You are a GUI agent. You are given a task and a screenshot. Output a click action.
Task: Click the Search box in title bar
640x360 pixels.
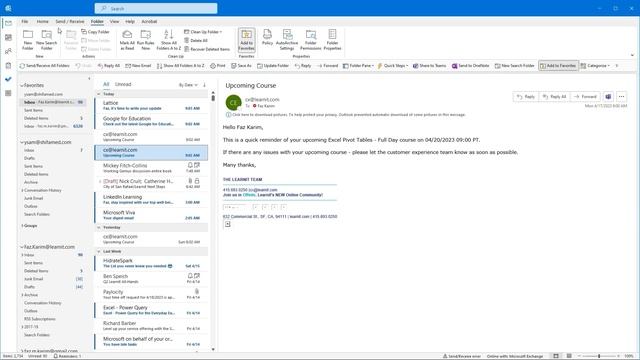point(156,8)
